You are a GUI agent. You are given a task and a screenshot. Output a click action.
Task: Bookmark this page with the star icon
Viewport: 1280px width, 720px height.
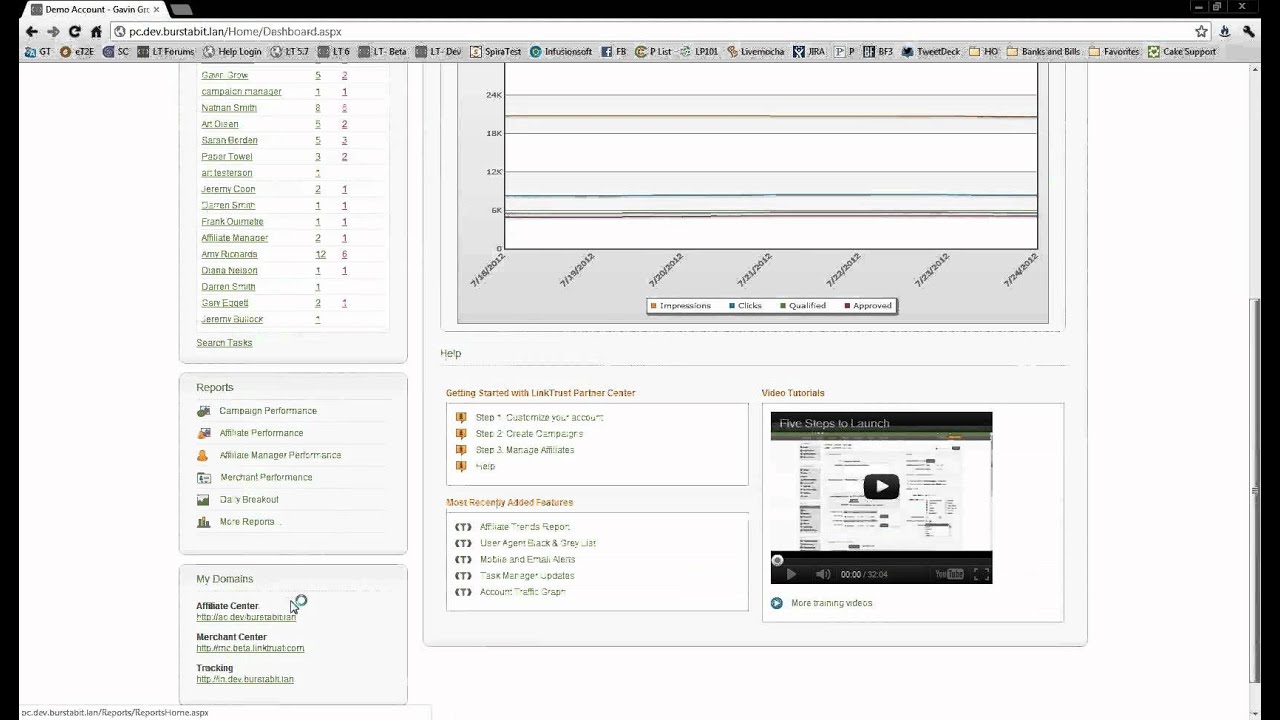[x=1202, y=32]
